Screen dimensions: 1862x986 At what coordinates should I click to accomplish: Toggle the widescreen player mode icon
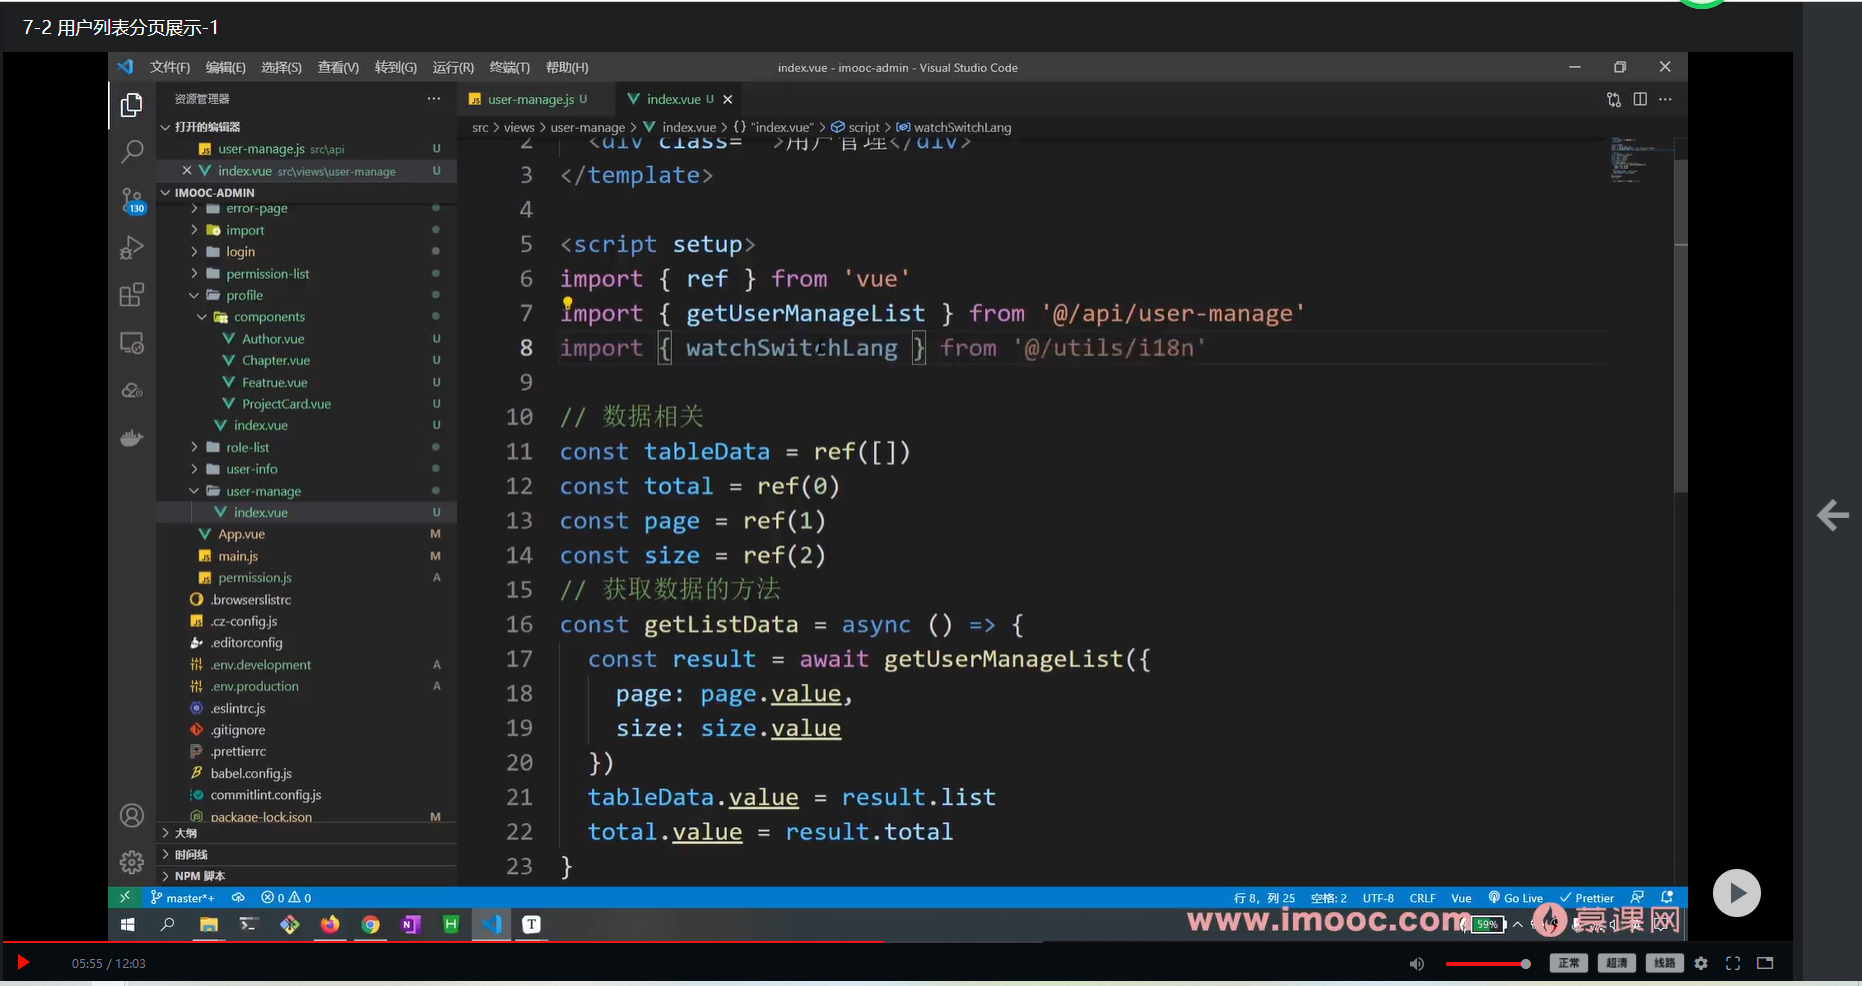pos(1765,963)
